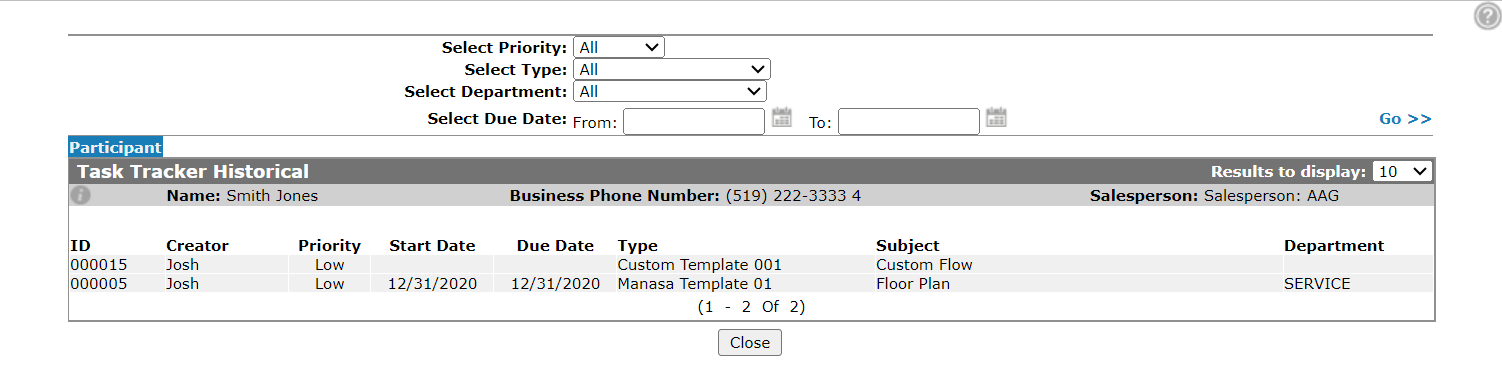Viewport: 1502px width, 366px height.
Task: Expand the Select Priority dropdown
Action: (619, 47)
